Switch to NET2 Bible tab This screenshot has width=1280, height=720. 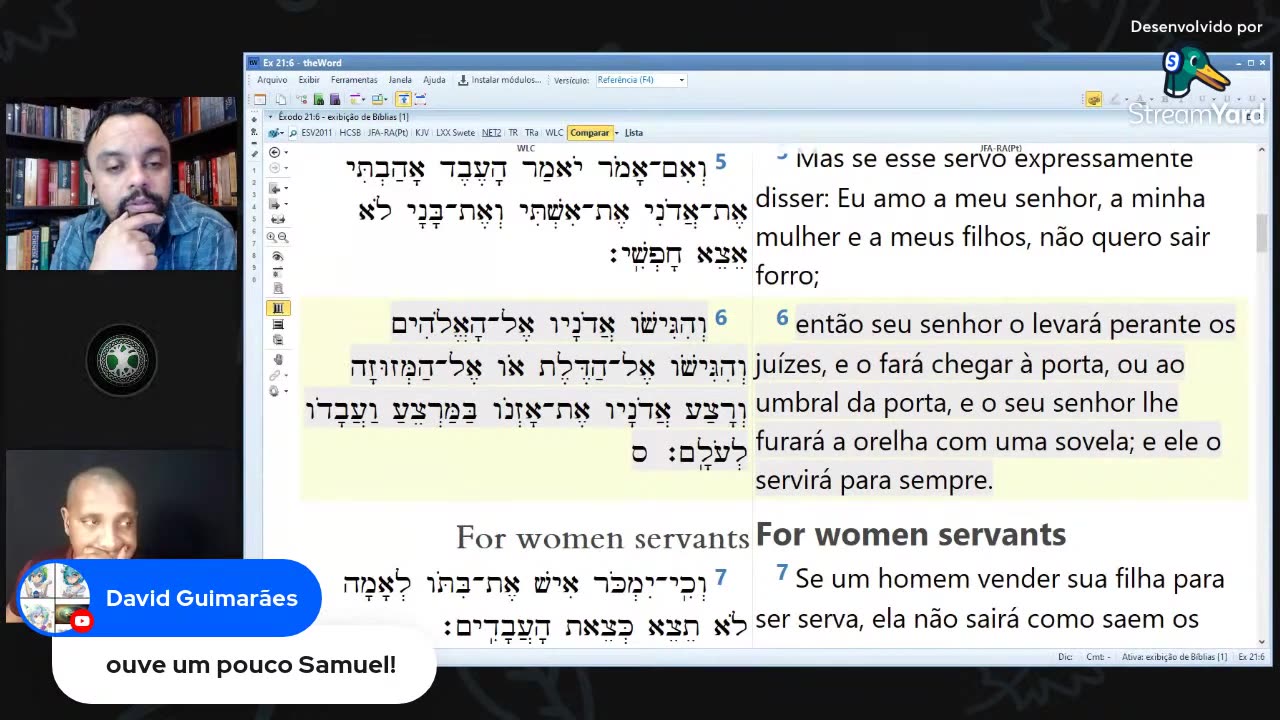pos(491,132)
